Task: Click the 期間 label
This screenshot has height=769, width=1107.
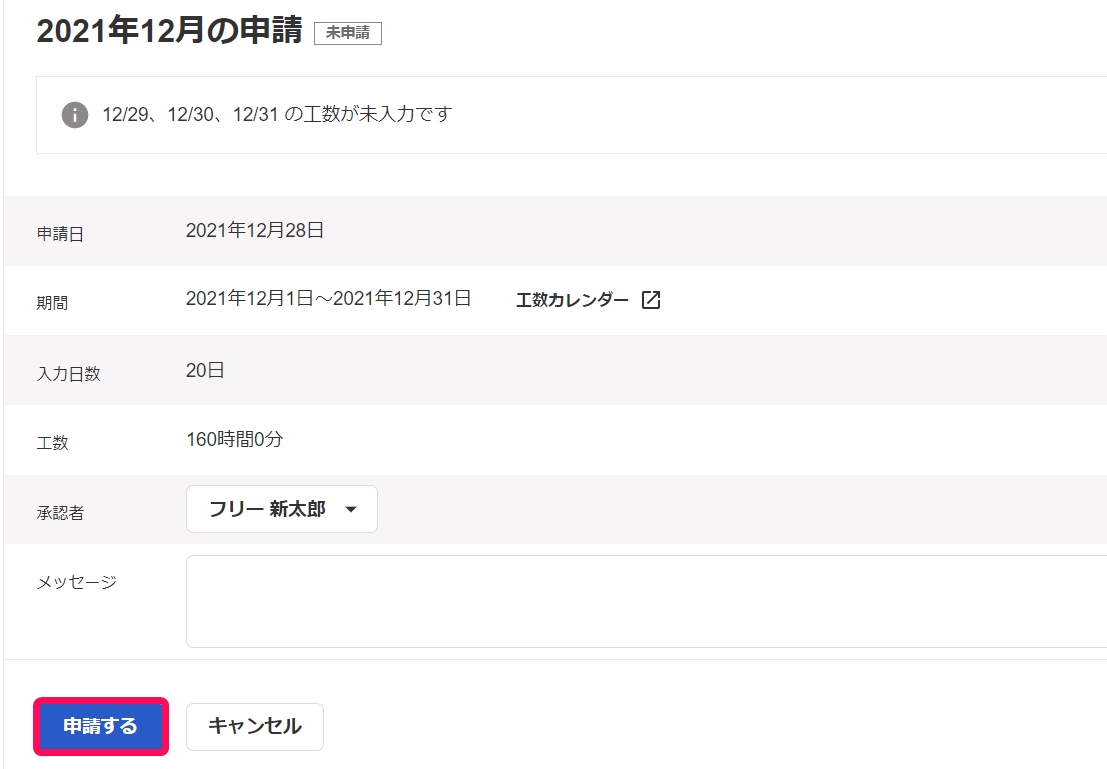Action: coord(52,303)
